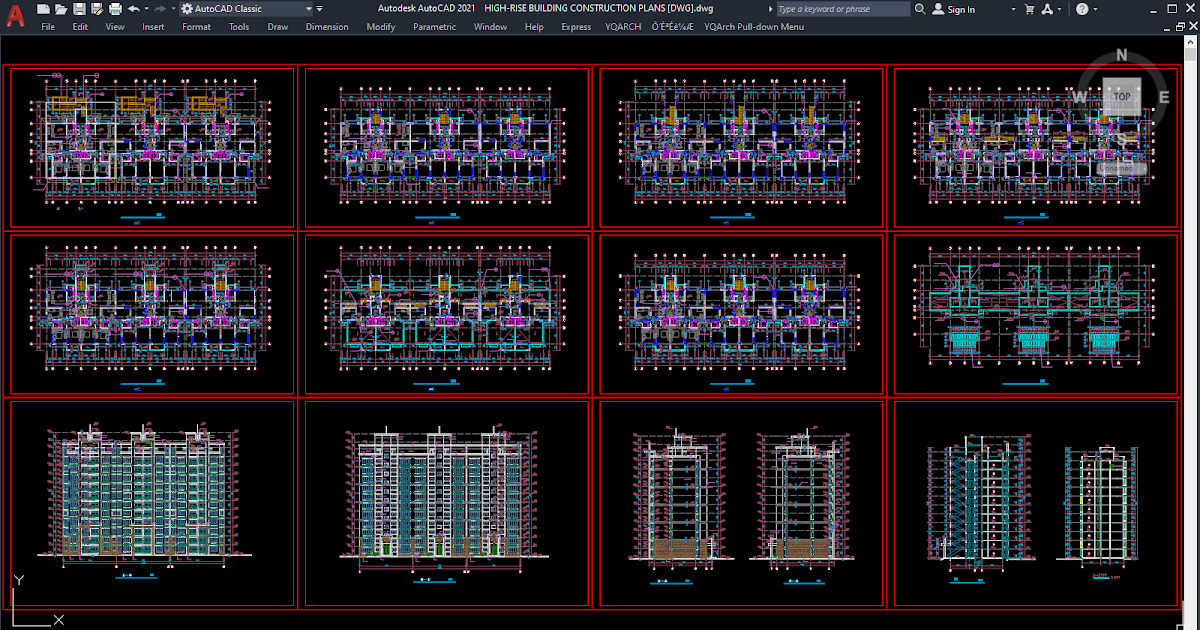Select TOP on the ViewCube
Screen dimensions: 1200x630
(x=1122, y=96)
